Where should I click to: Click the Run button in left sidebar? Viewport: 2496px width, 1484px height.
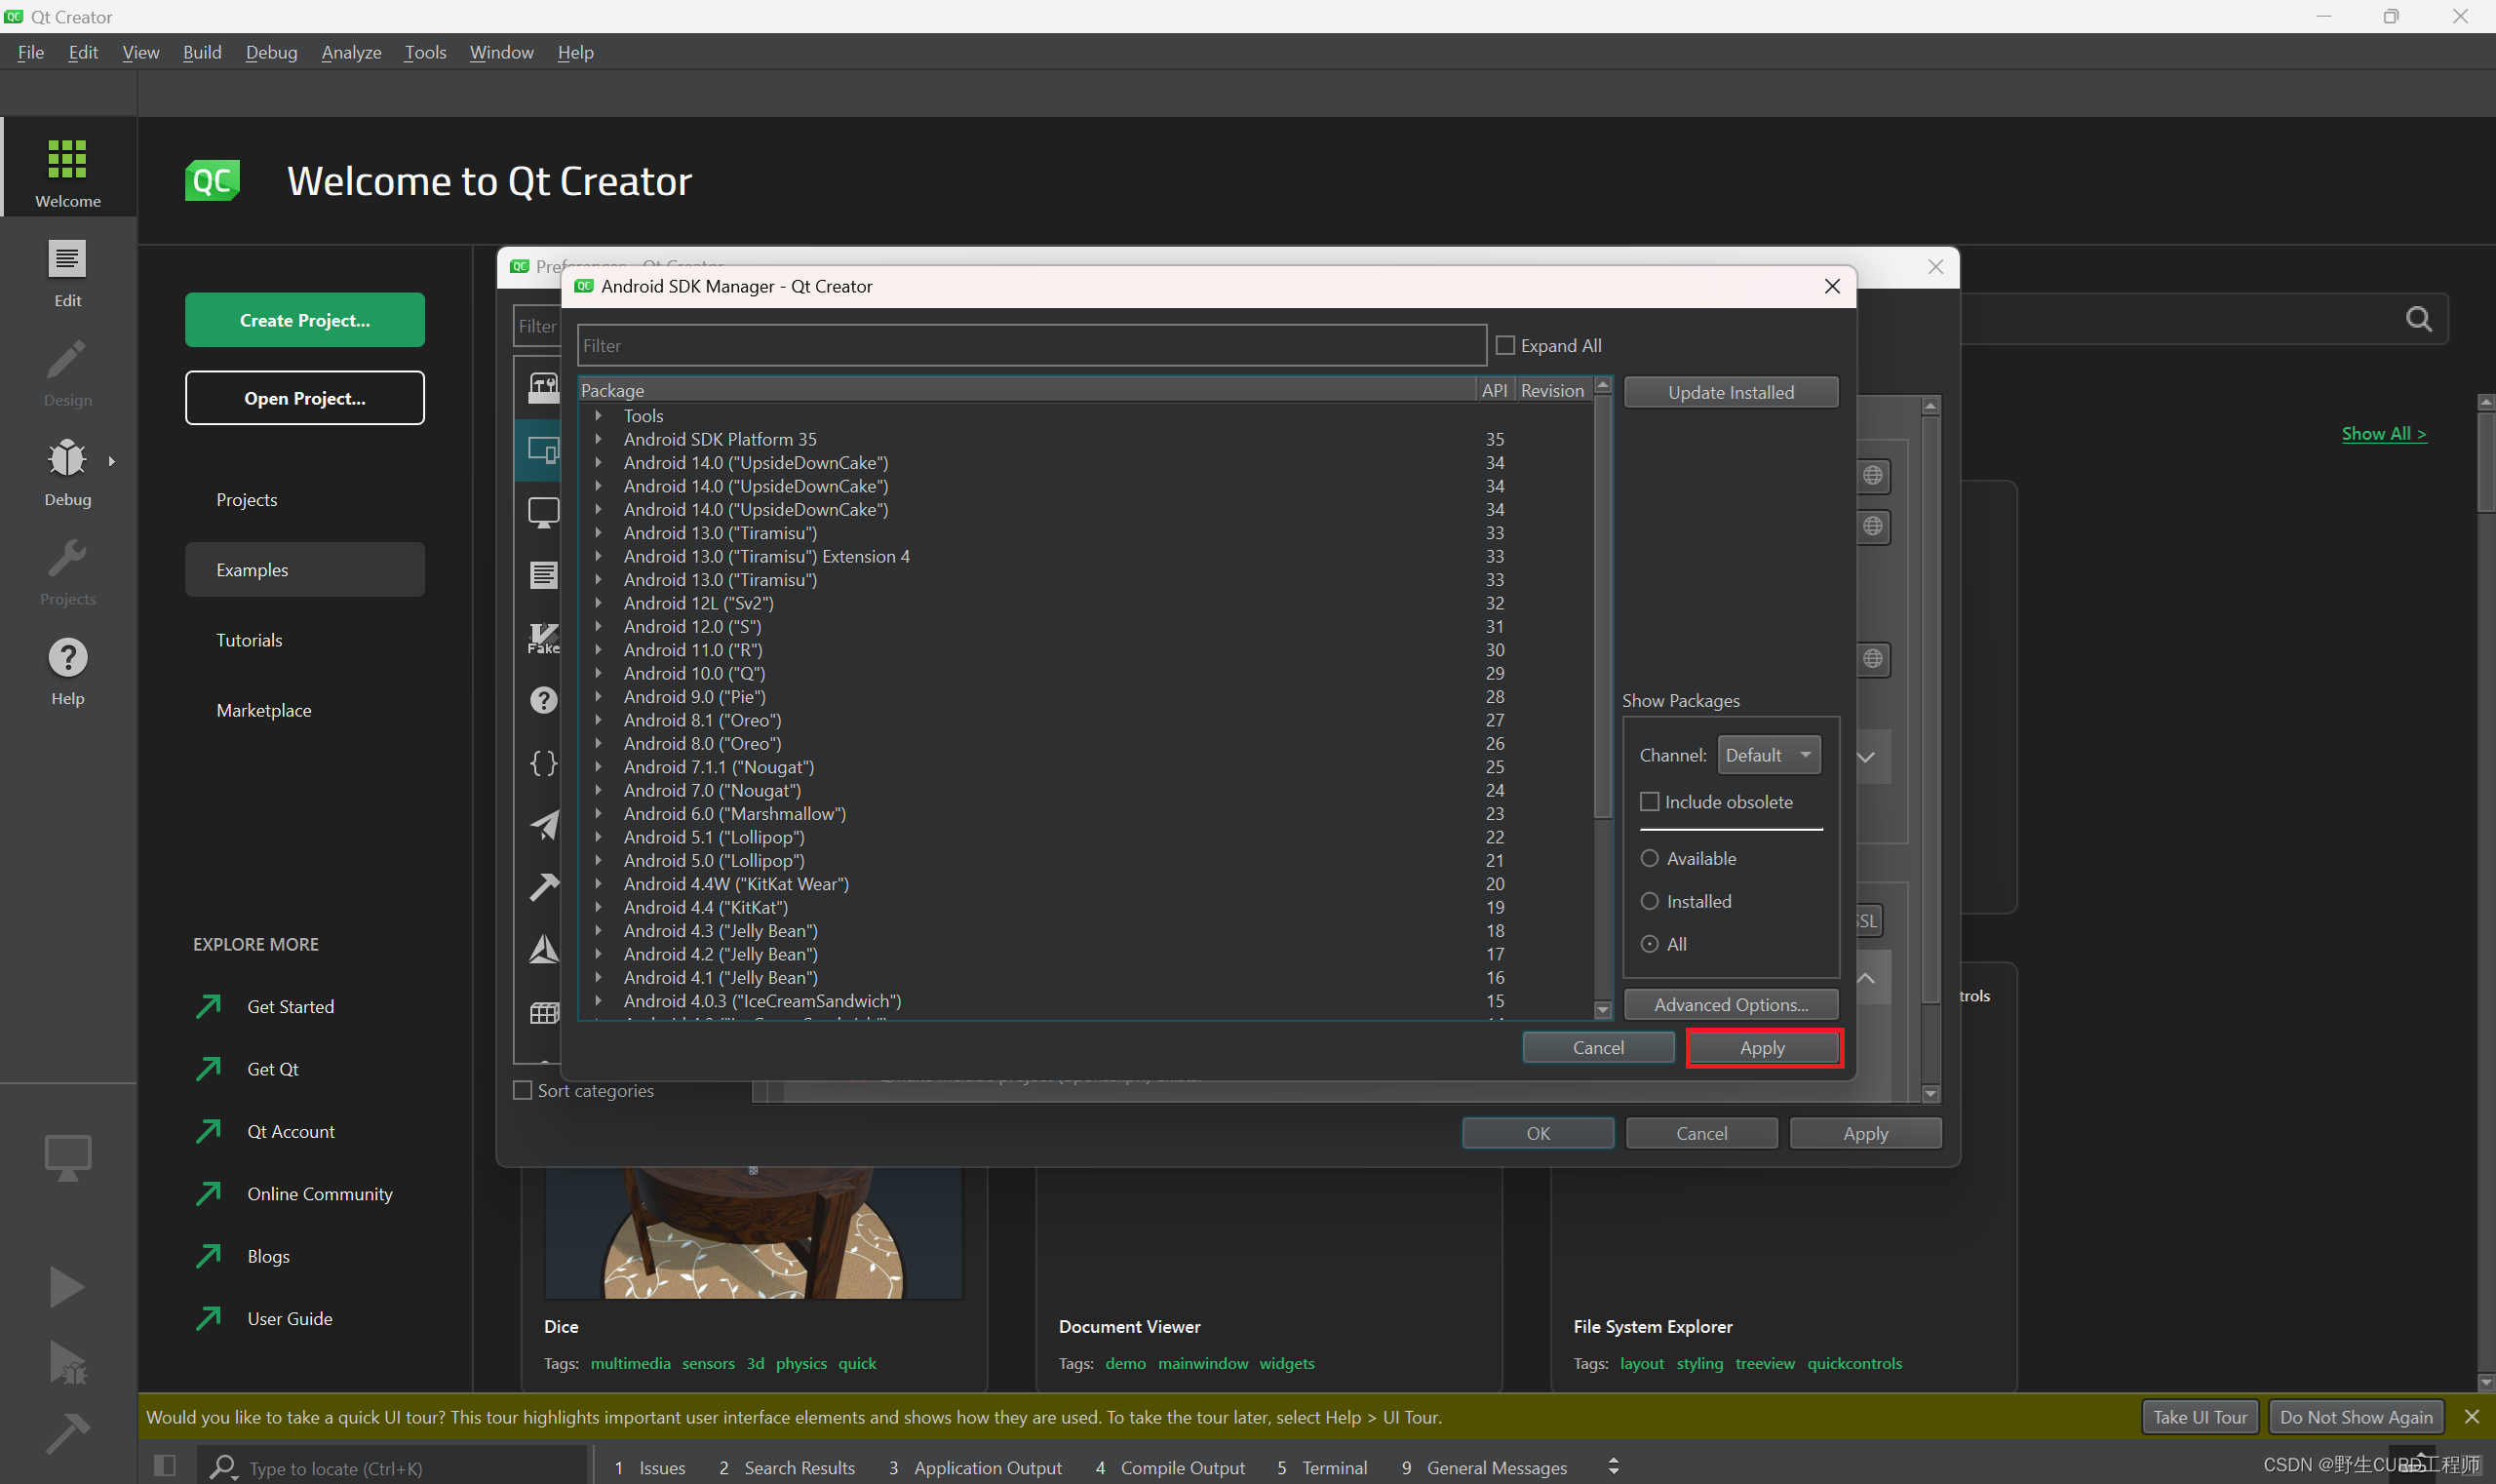point(65,1284)
